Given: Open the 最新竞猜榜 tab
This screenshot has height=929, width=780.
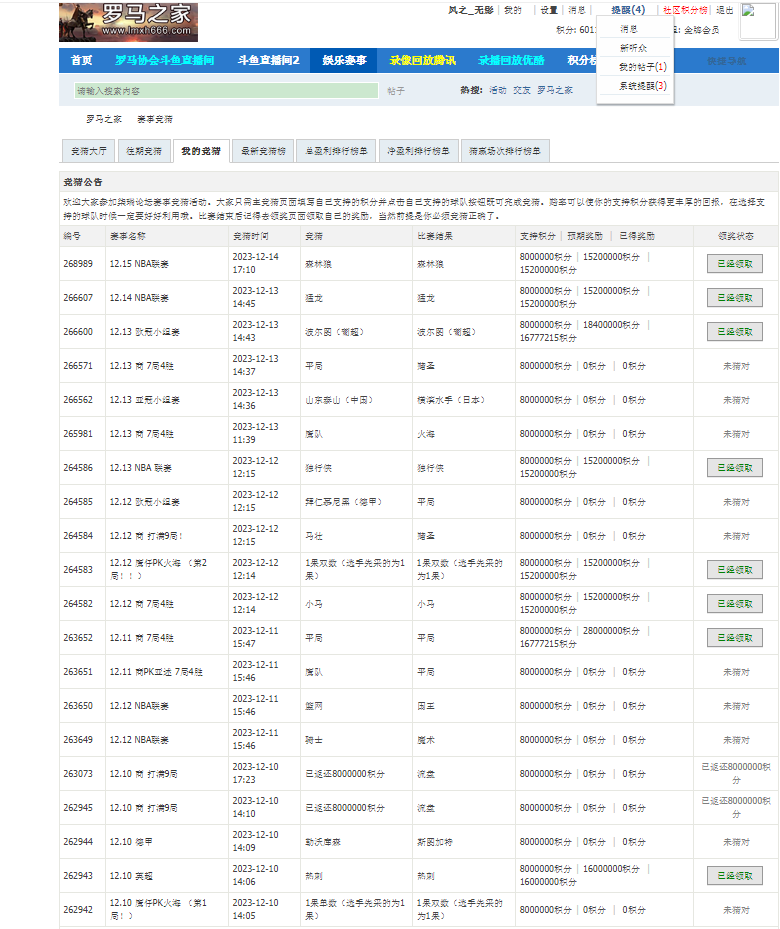Looking at the screenshot, I should coord(263,152).
